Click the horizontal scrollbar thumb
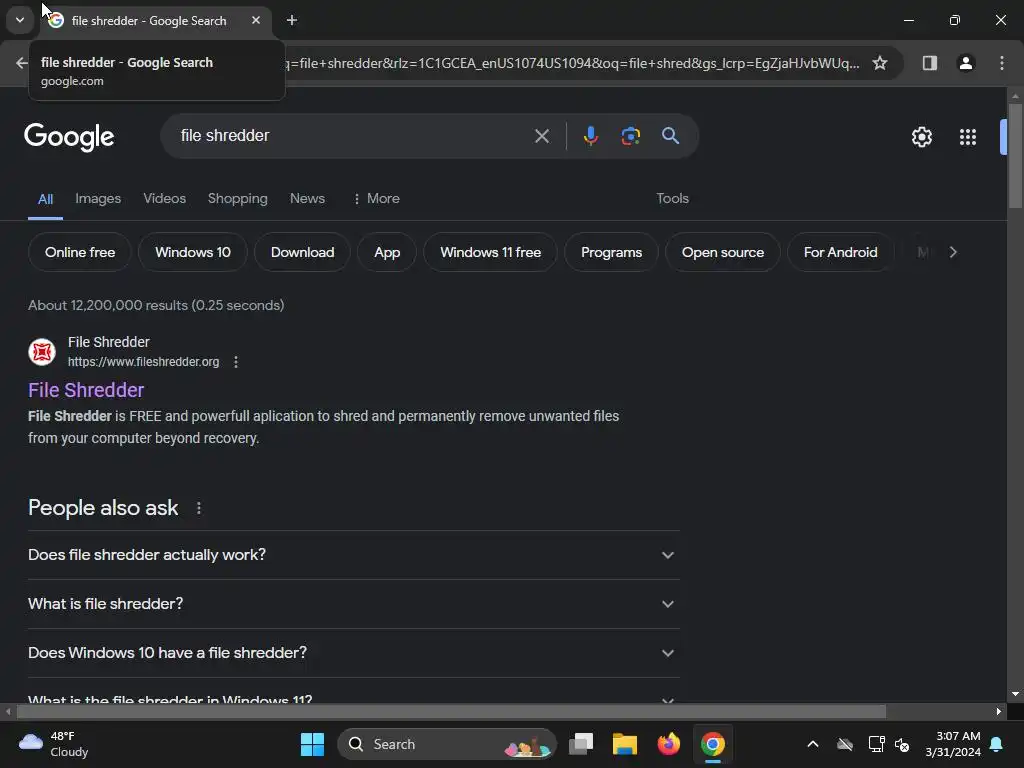This screenshot has width=1024, height=768. (451, 711)
